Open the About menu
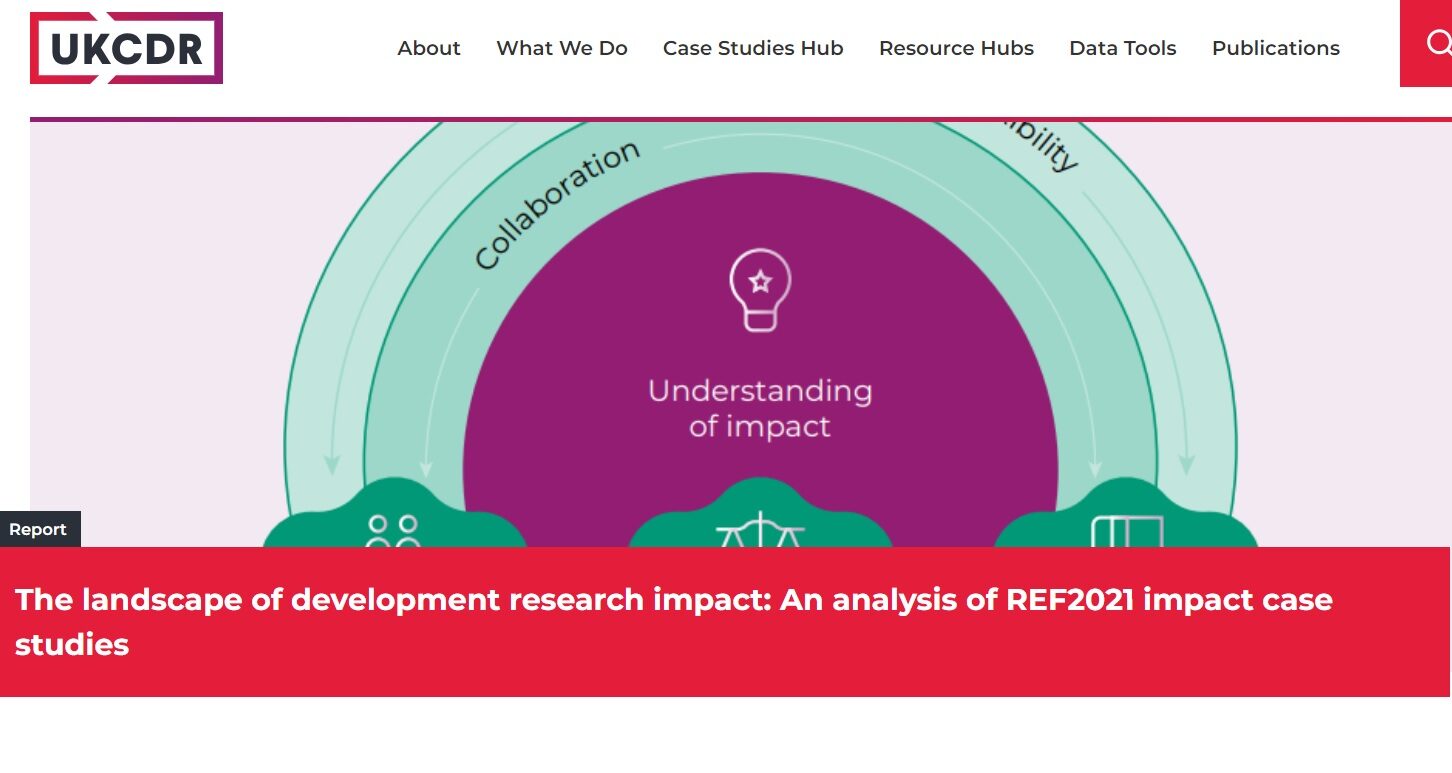 pos(429,48)
